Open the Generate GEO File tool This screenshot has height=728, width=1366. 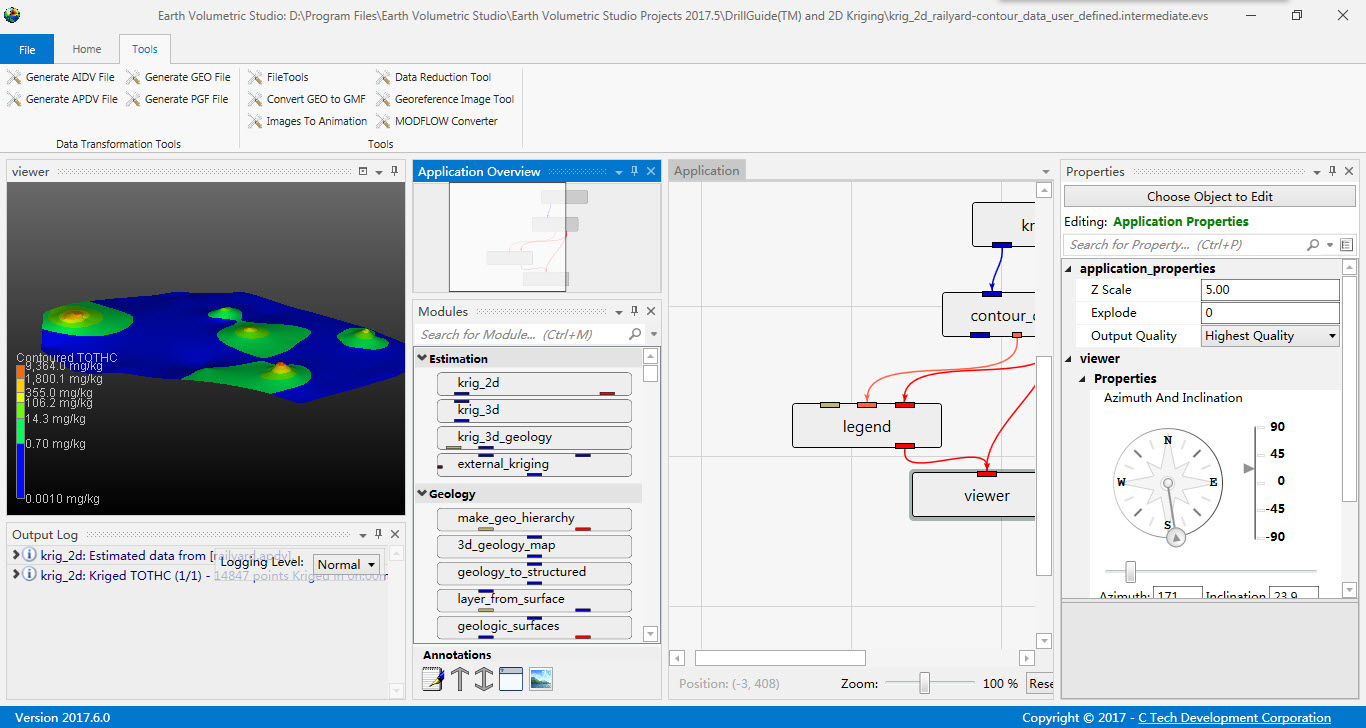click(178, 77)
